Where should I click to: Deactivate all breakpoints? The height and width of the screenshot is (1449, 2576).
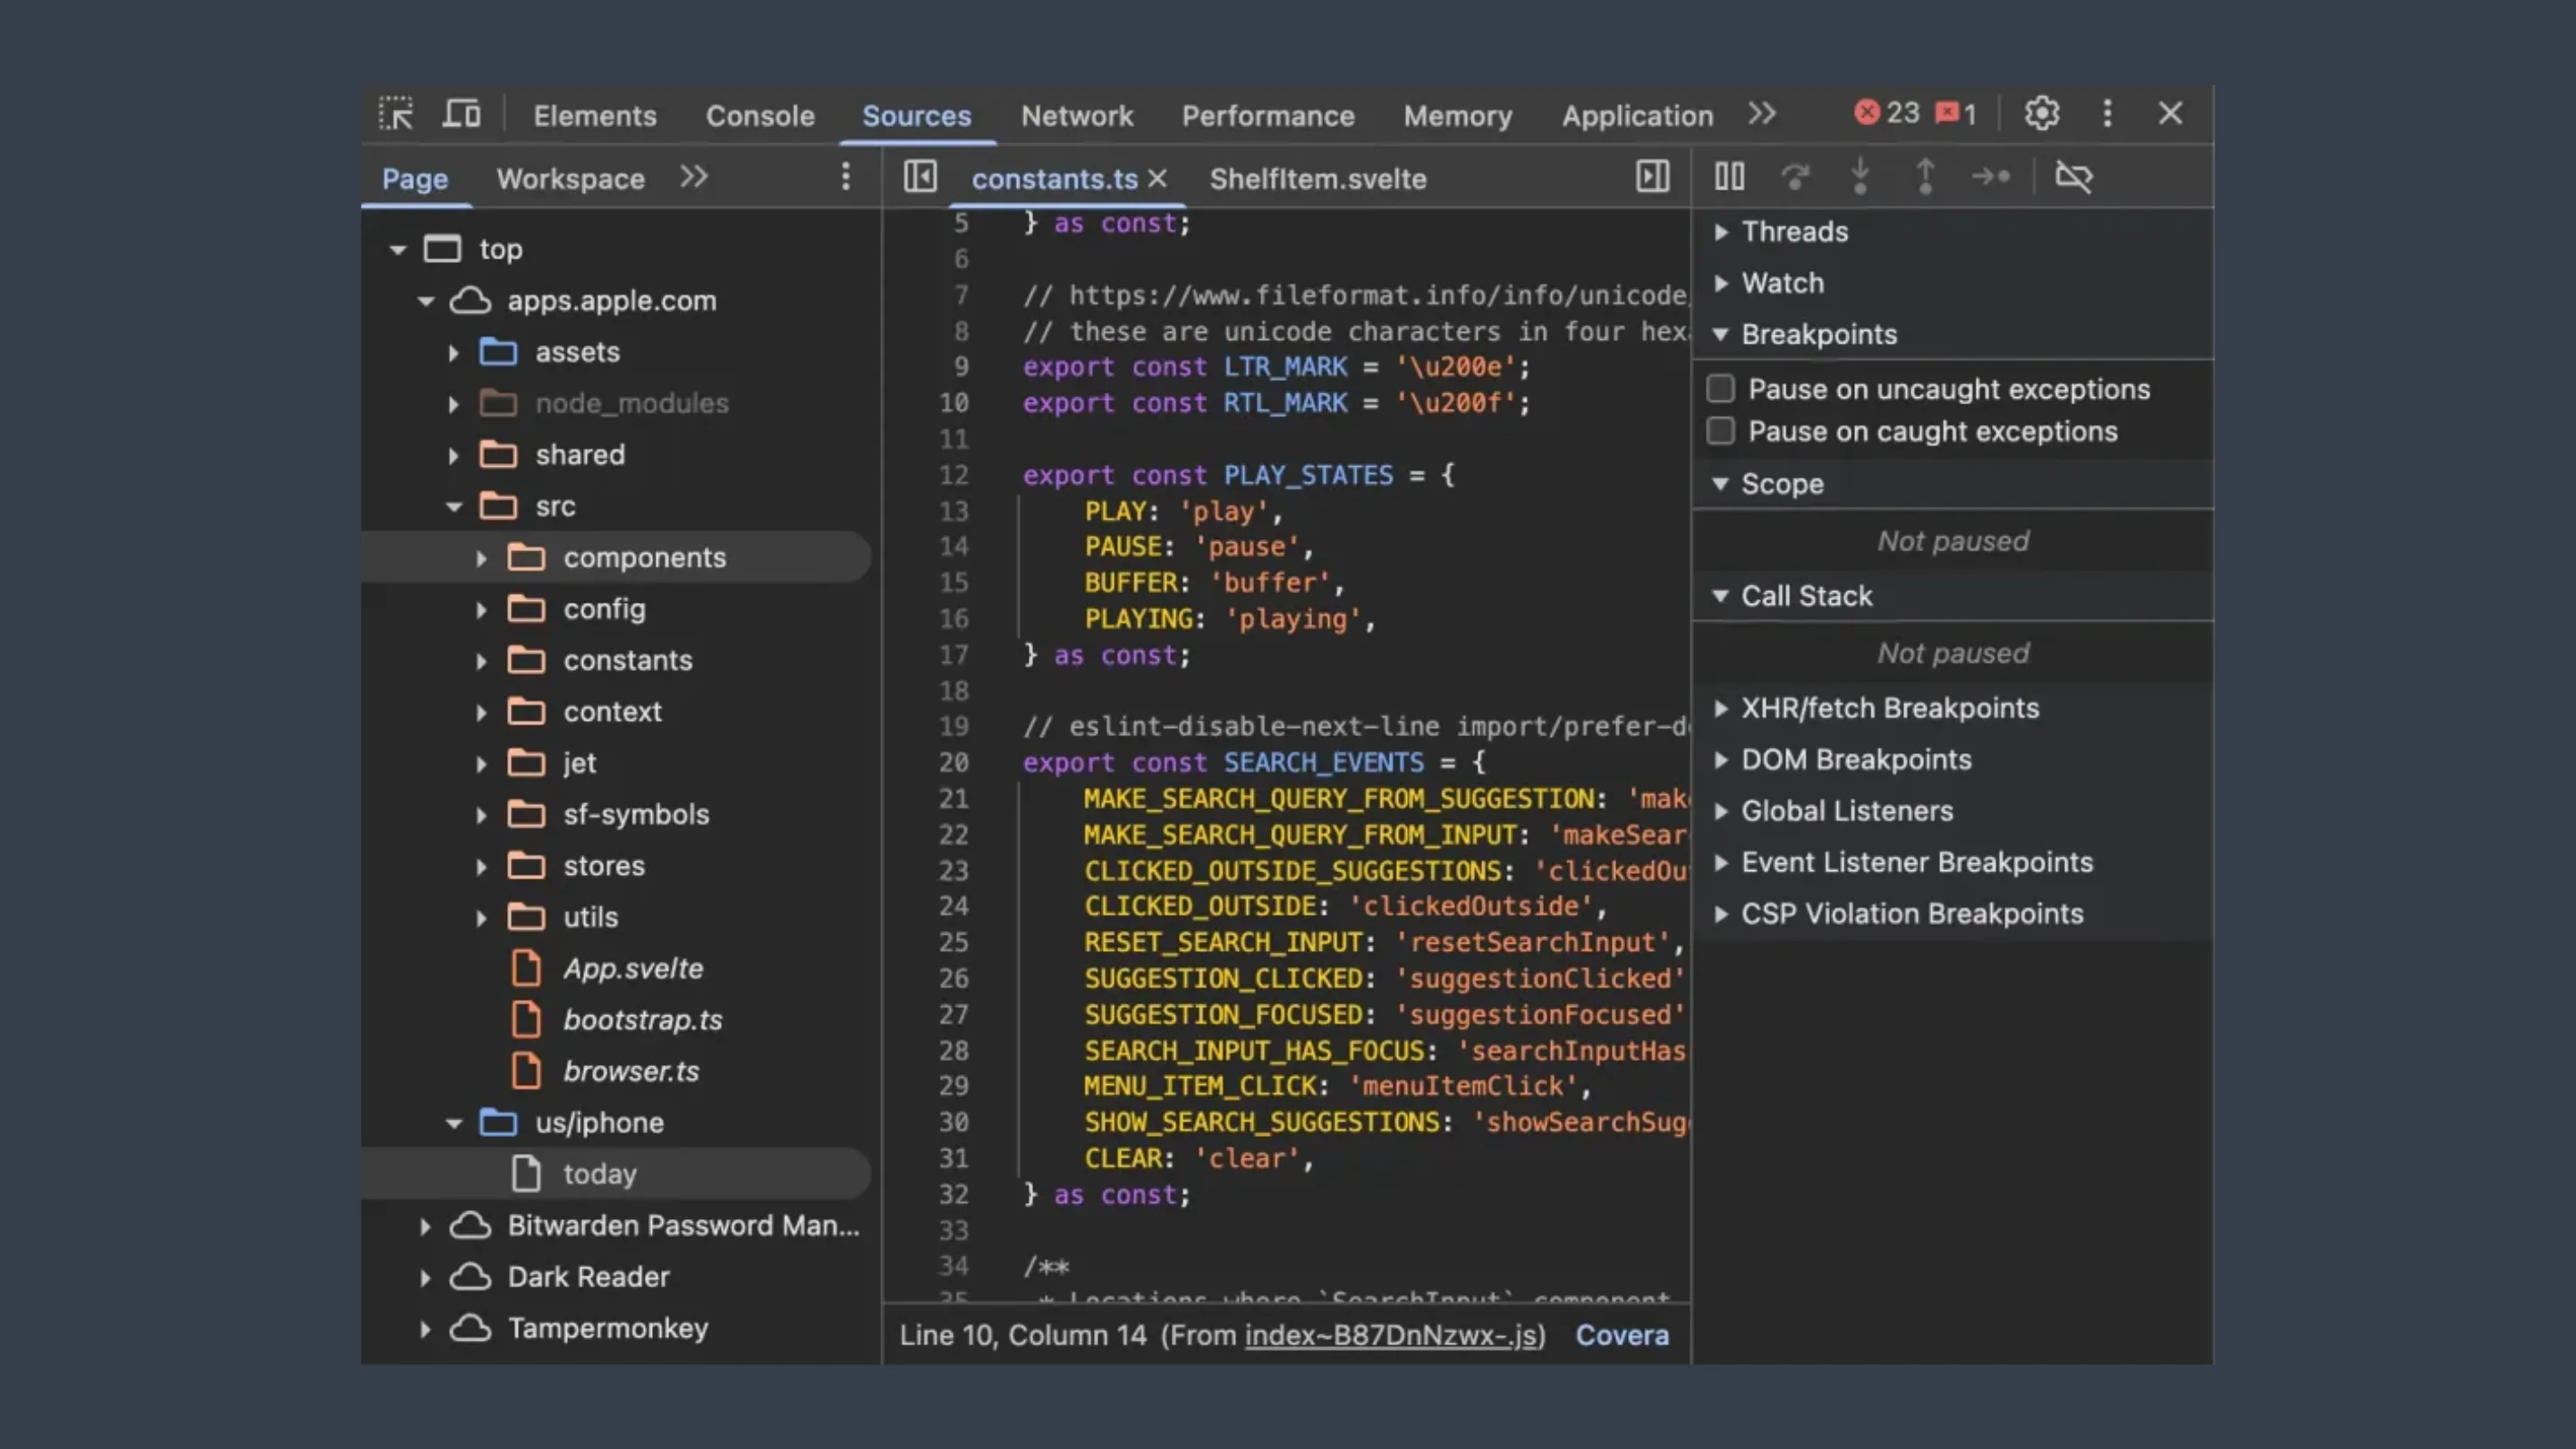tap(2073, 177)
